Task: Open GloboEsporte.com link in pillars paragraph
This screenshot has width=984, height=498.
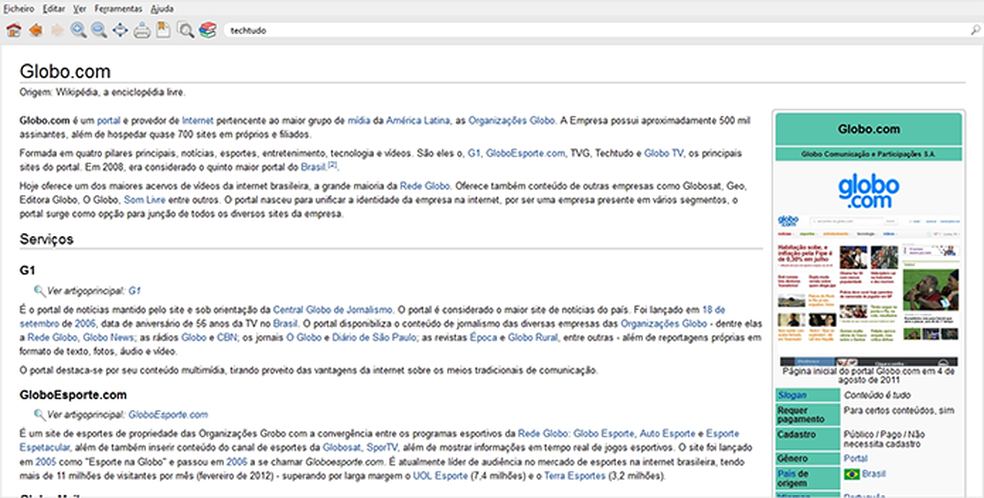Action: pos(525,153)
